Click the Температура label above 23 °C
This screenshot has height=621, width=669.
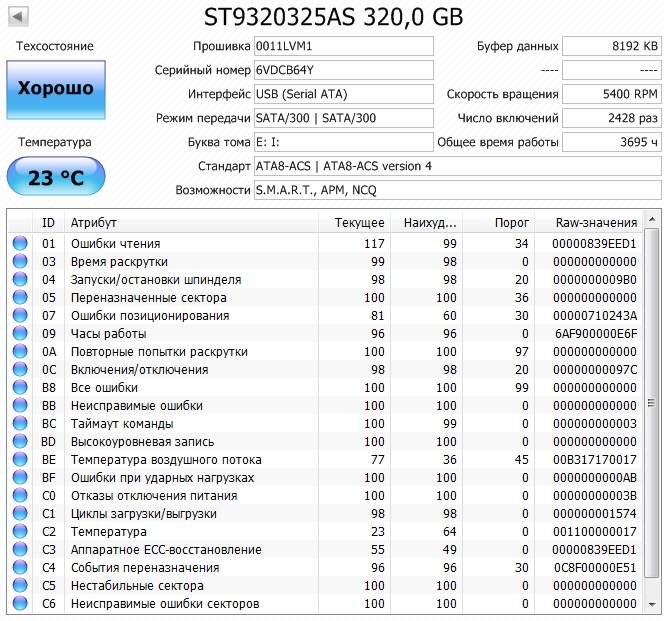pyautogui.click(x=55, y=142)
